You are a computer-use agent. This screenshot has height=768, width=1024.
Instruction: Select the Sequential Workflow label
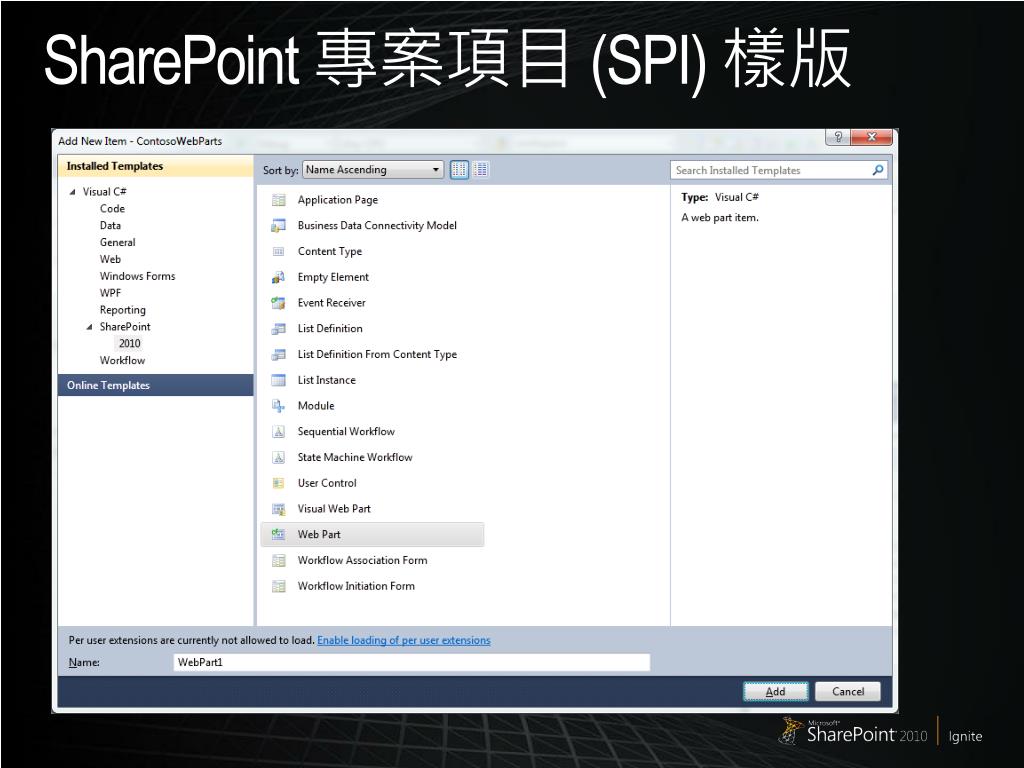[346, 432]
